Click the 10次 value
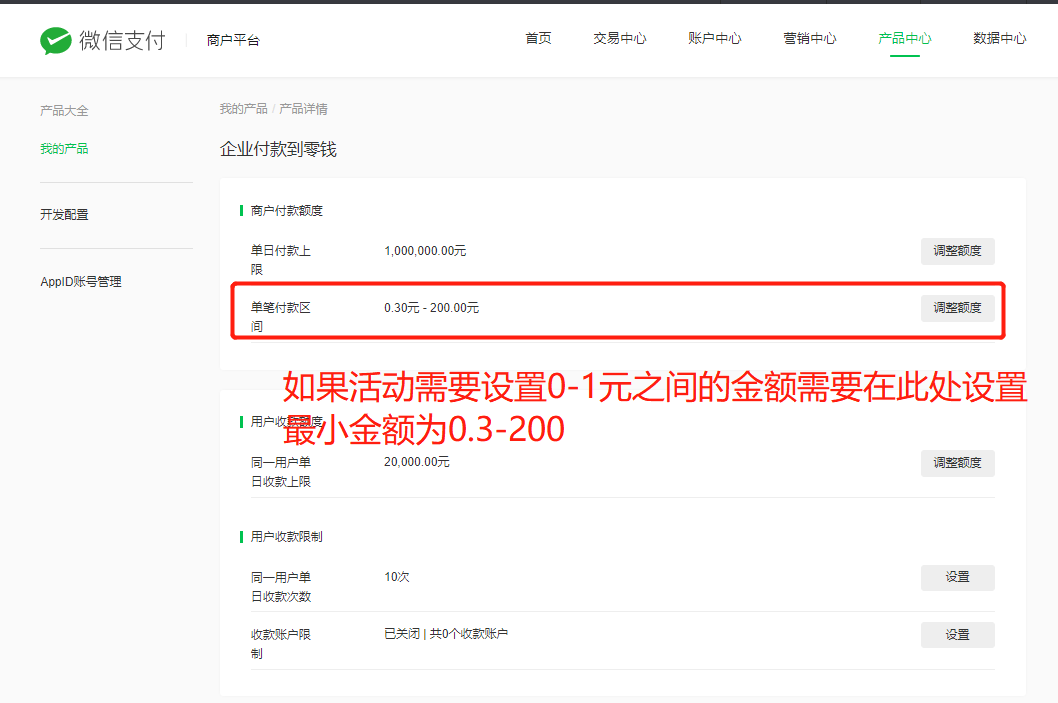This screenshot has width=1058, height=703. tap(397, 577)
